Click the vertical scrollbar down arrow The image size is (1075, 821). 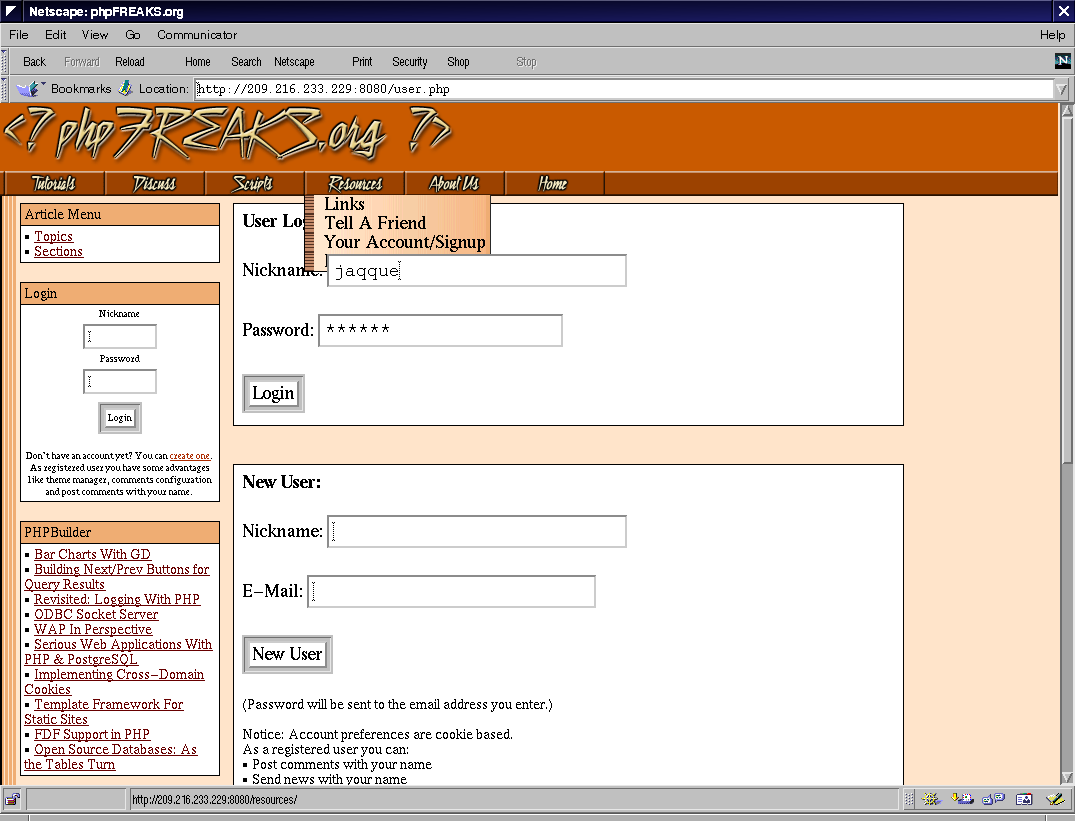1067,777
